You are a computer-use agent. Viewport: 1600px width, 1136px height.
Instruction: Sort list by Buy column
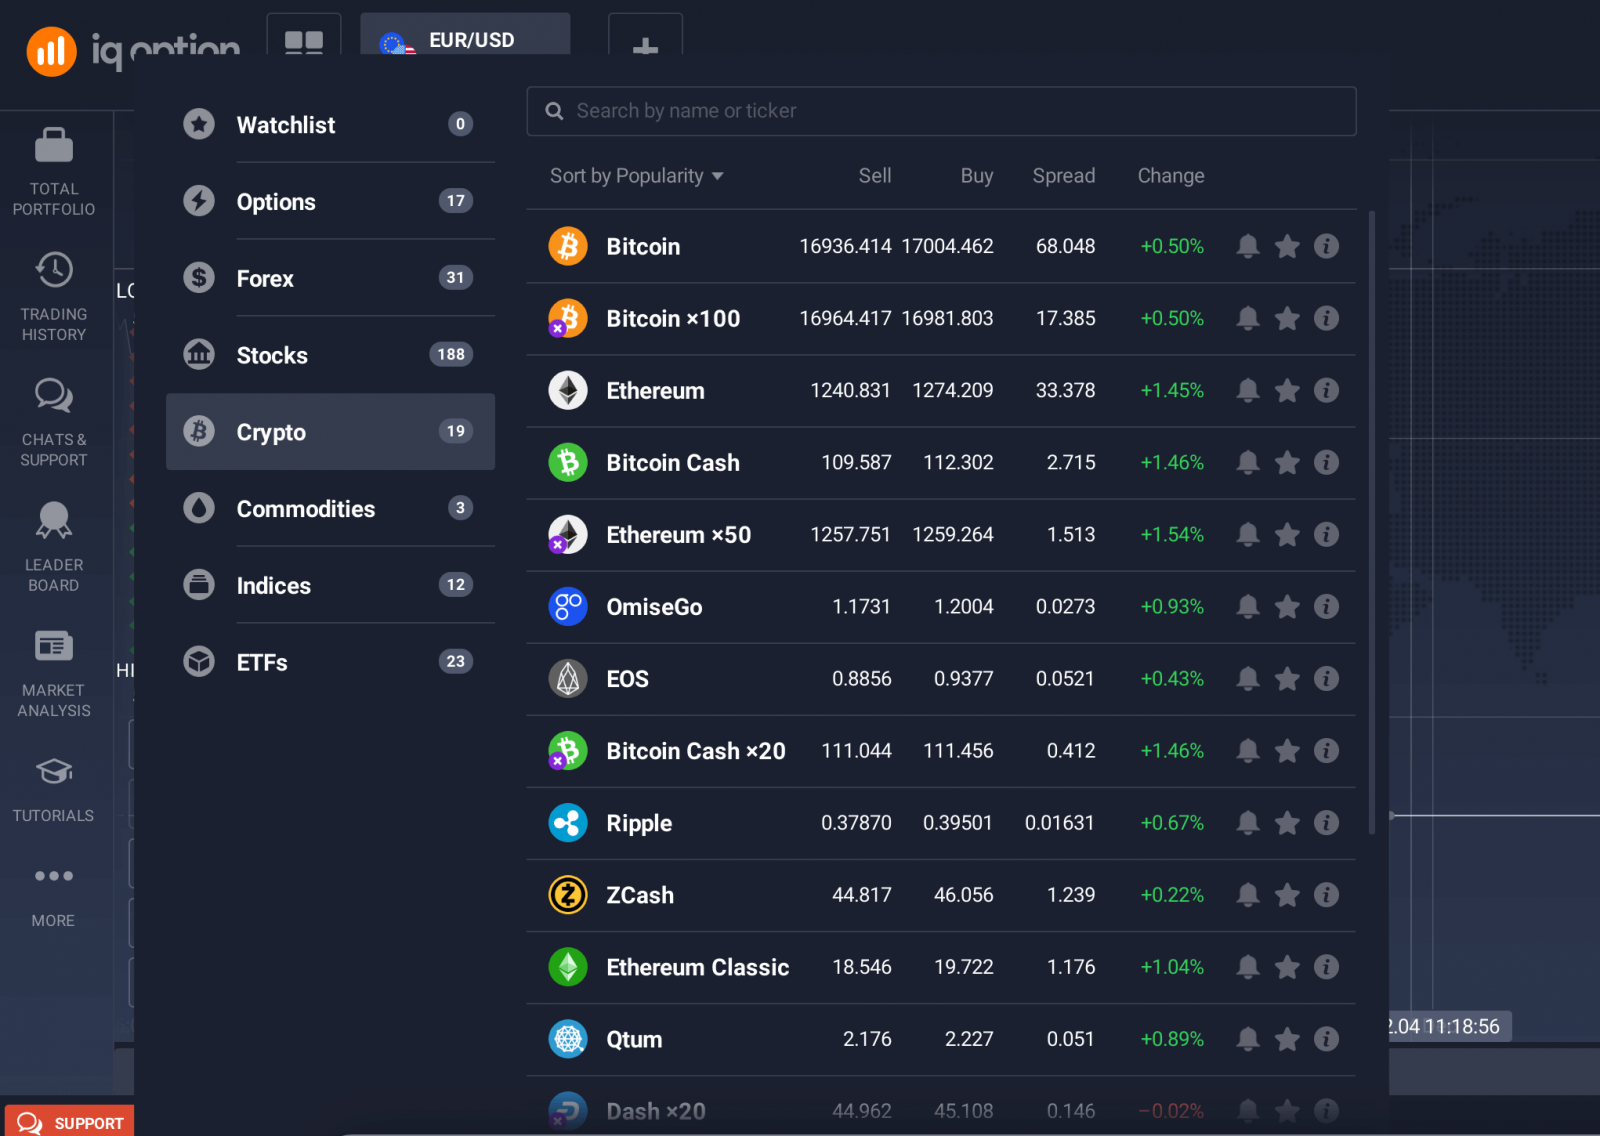(976, 176)
